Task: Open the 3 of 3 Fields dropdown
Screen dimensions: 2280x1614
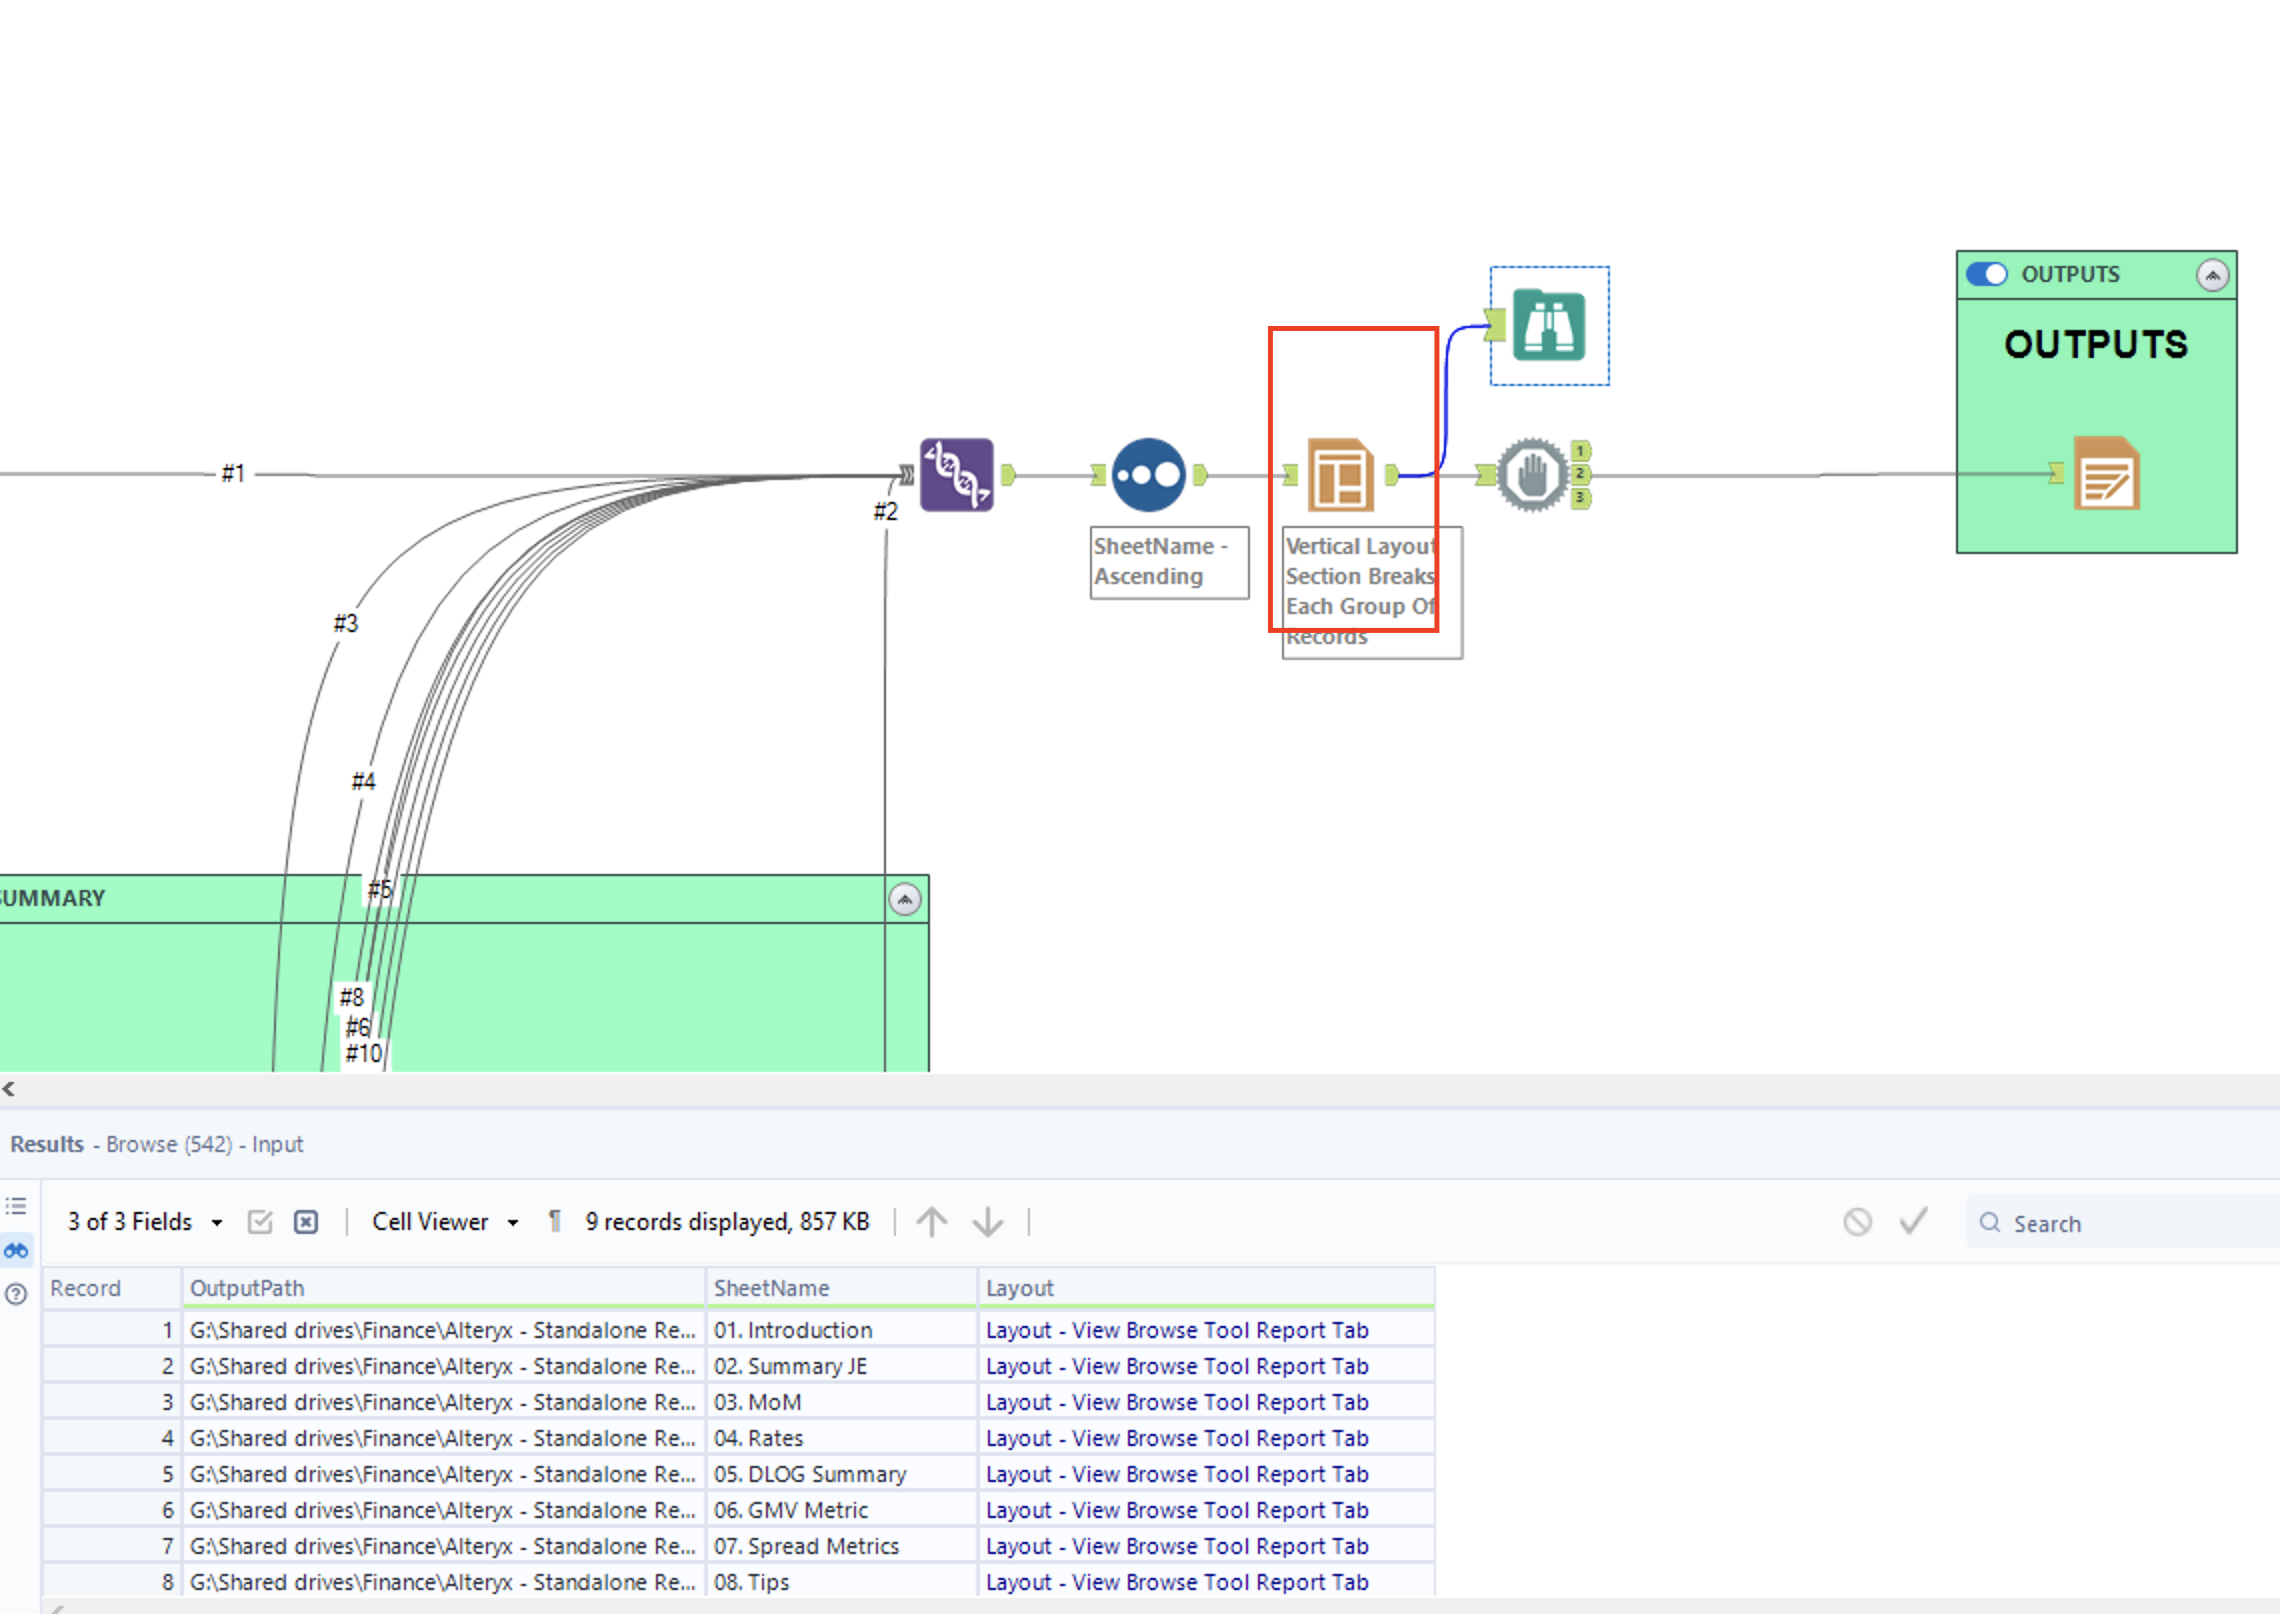Action: coord(144,1222)
